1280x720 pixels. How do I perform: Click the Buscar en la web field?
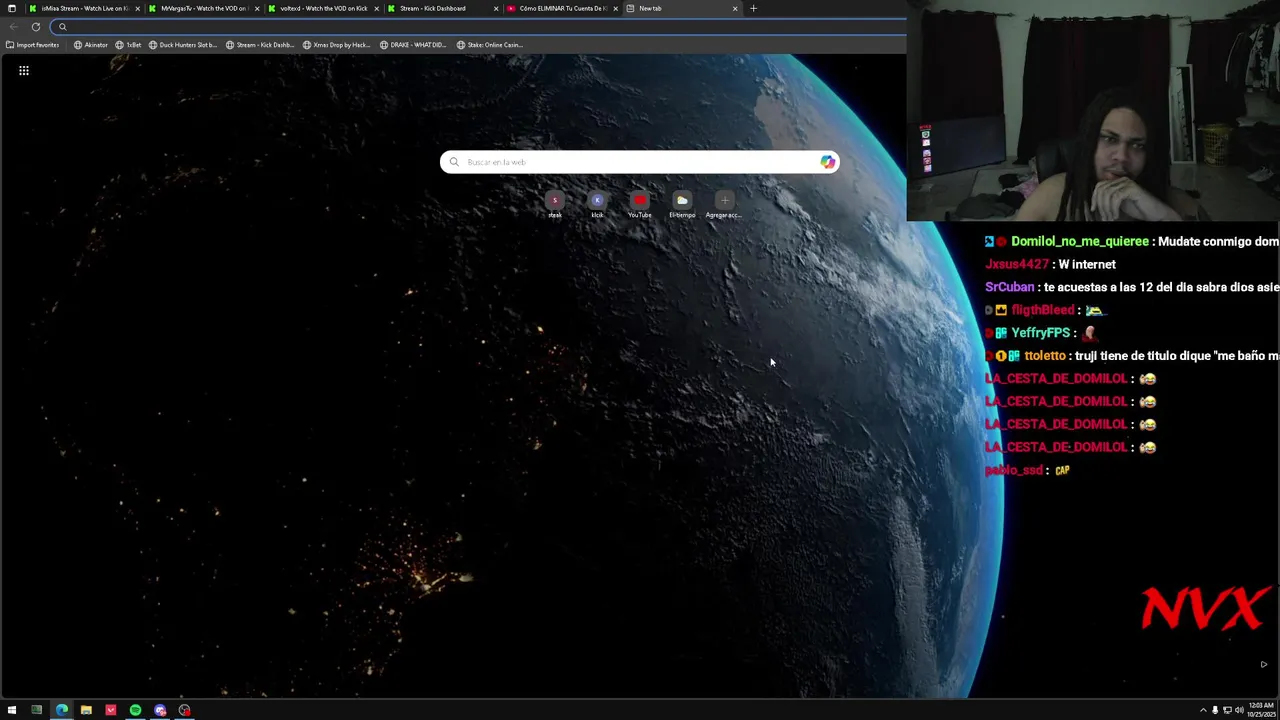coord(640,162)
